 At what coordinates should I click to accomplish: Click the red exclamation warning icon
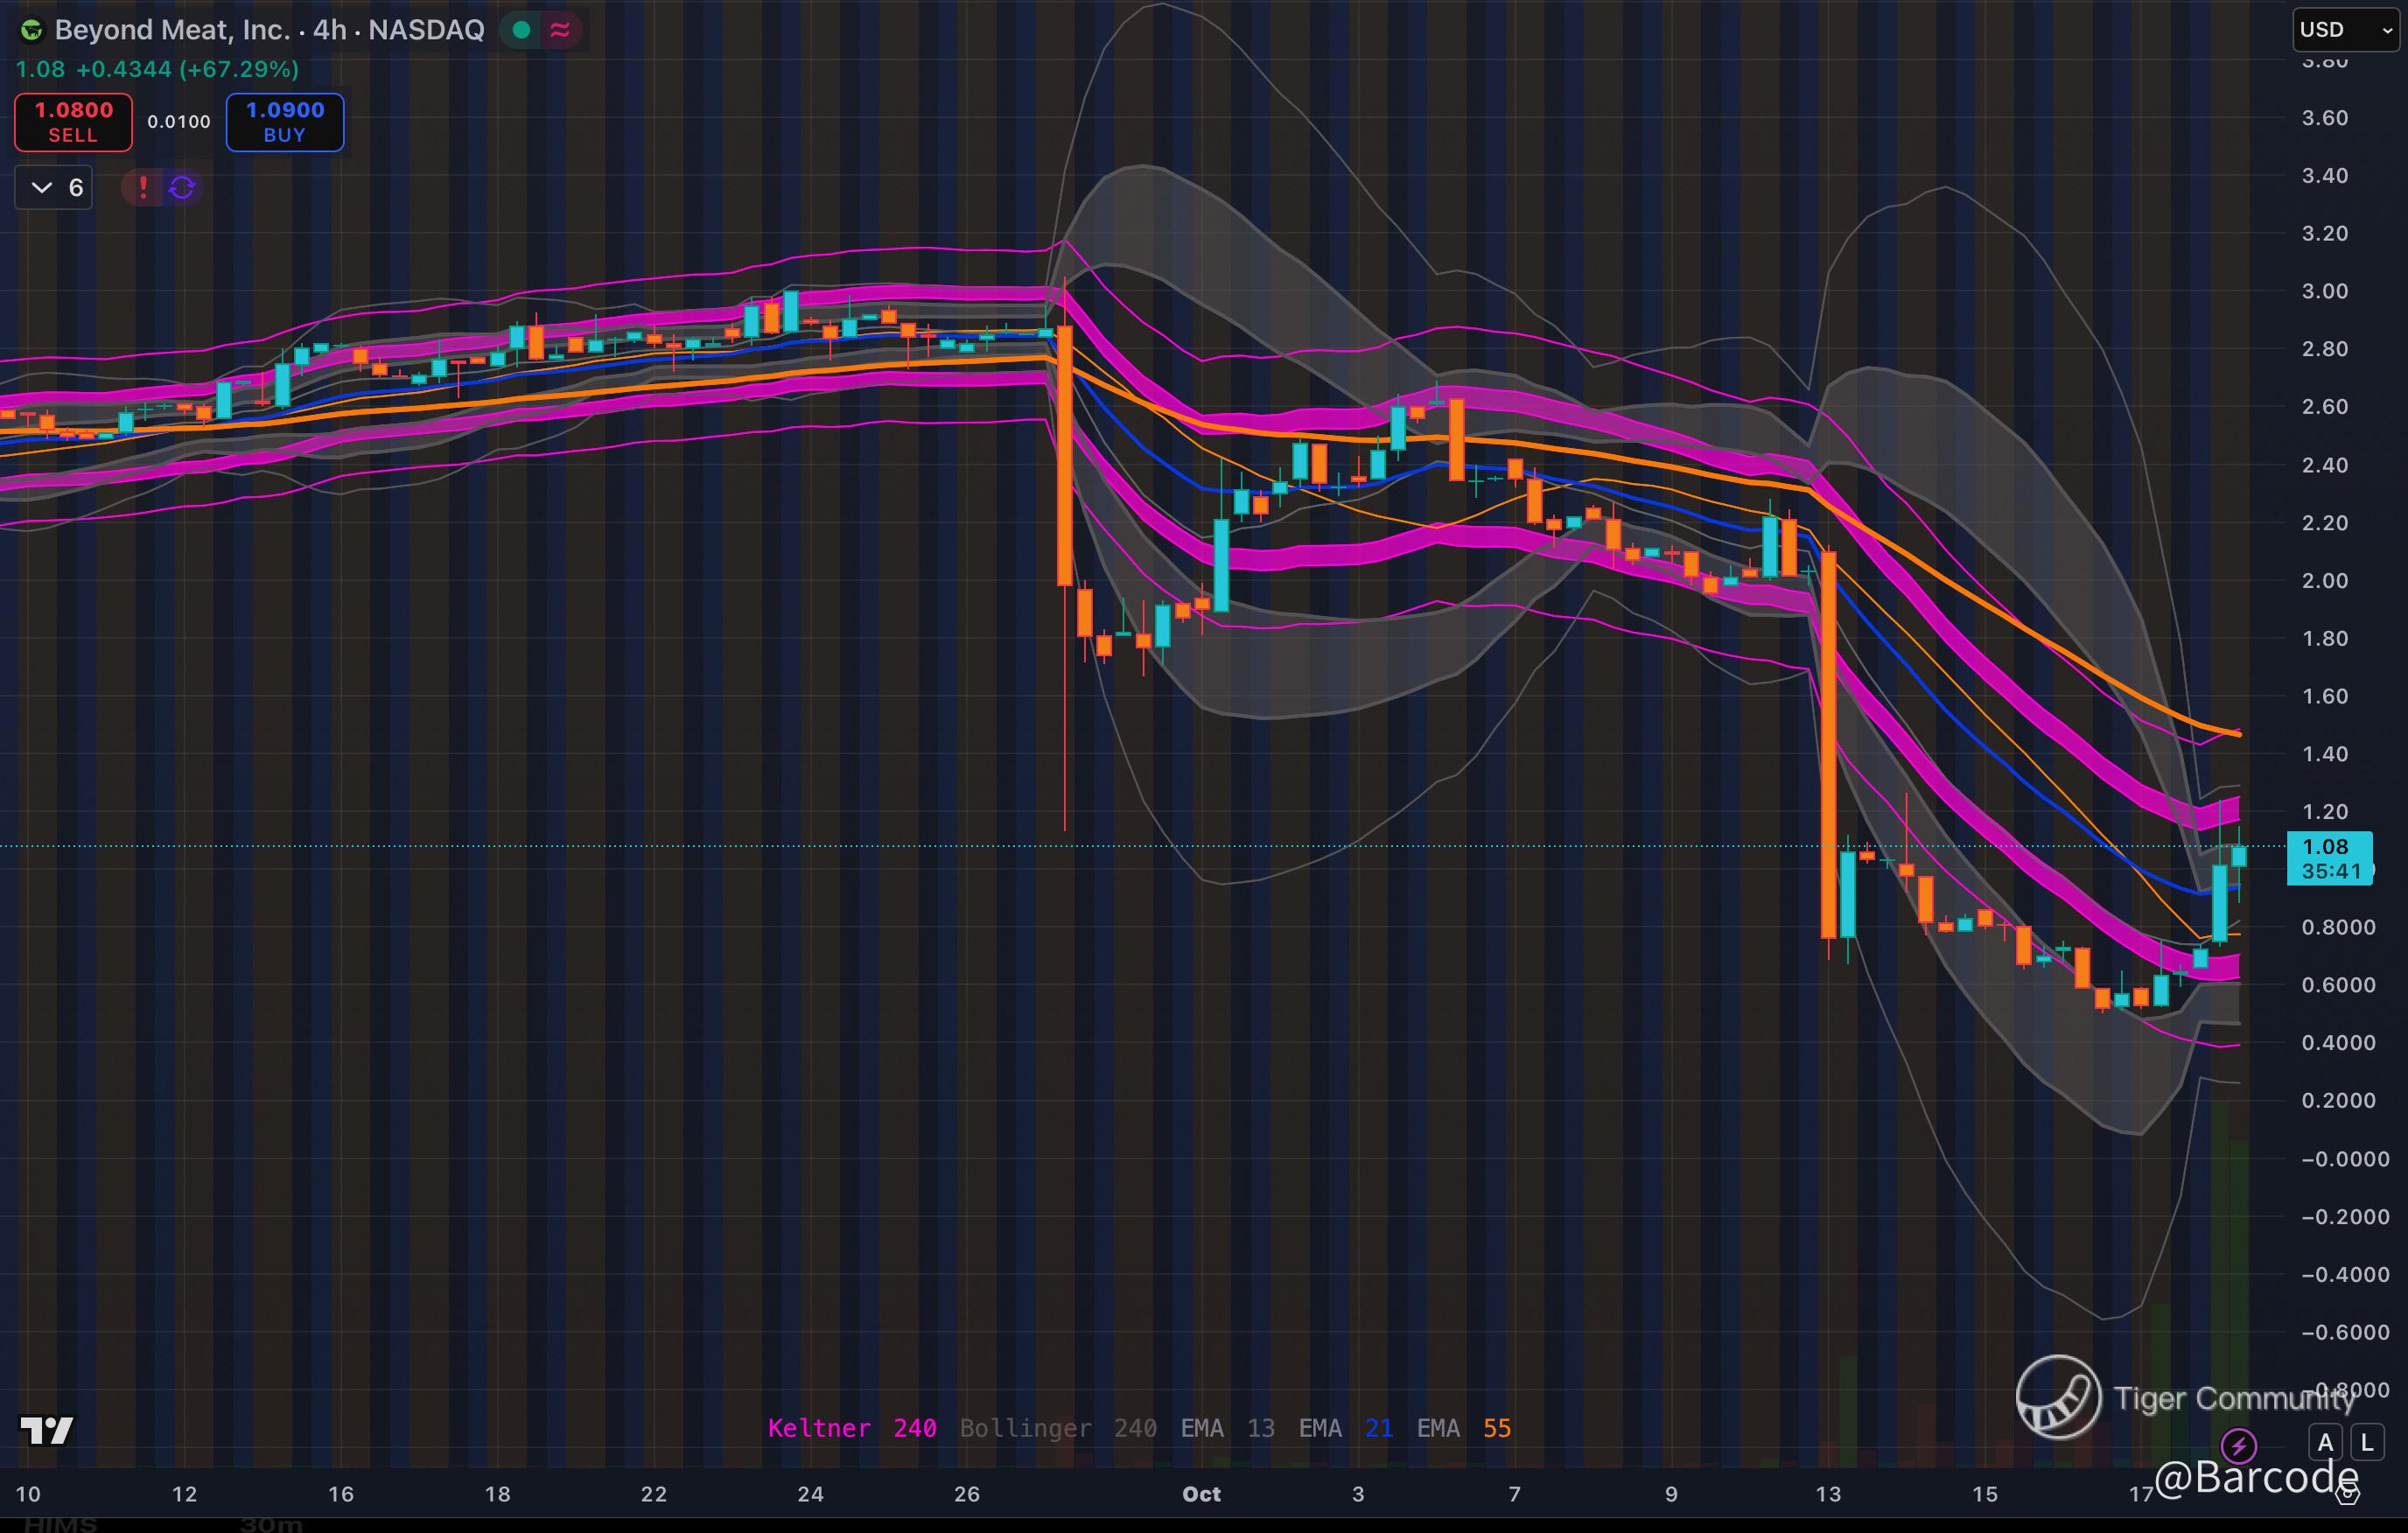(143, 187)
